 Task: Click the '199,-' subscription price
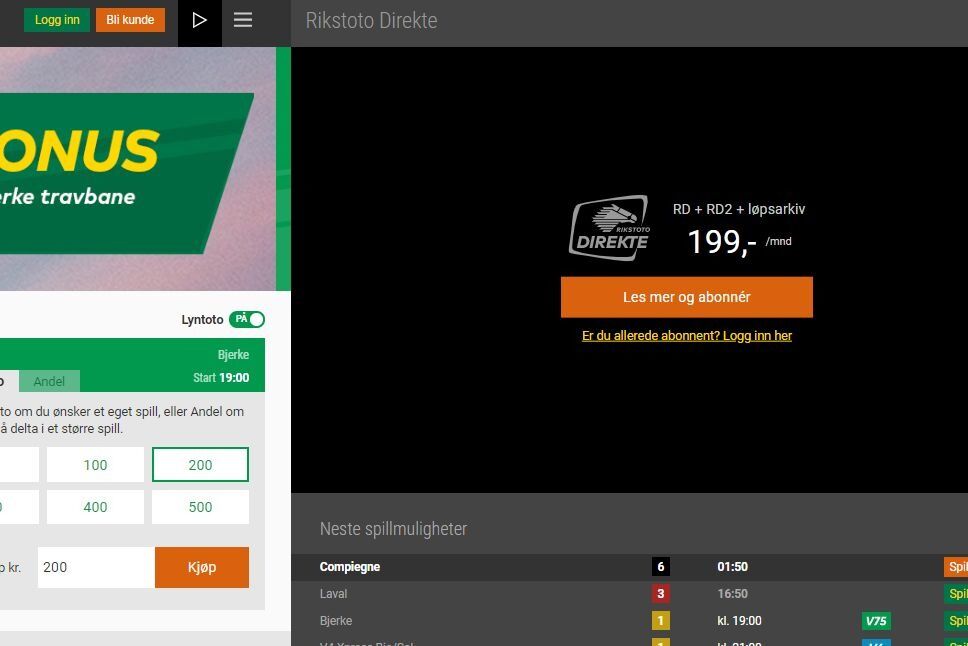[722, 241]
